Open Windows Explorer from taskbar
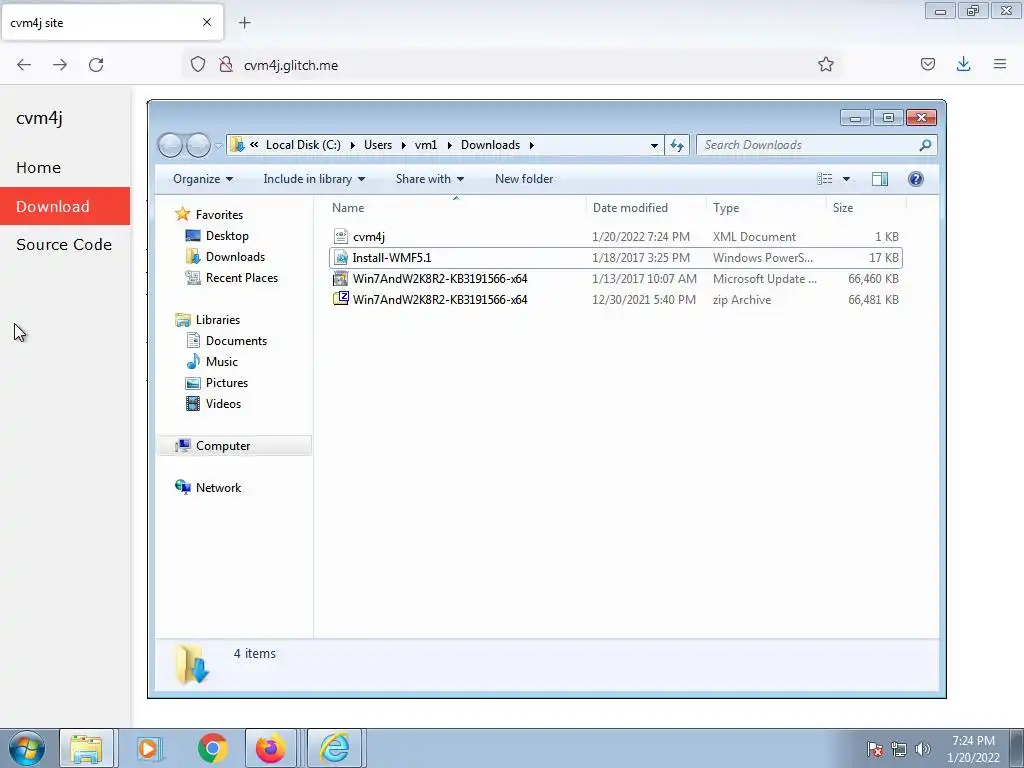Viewport: 1024px width, 768px height. pyautogui.click(x=86, y=748)
